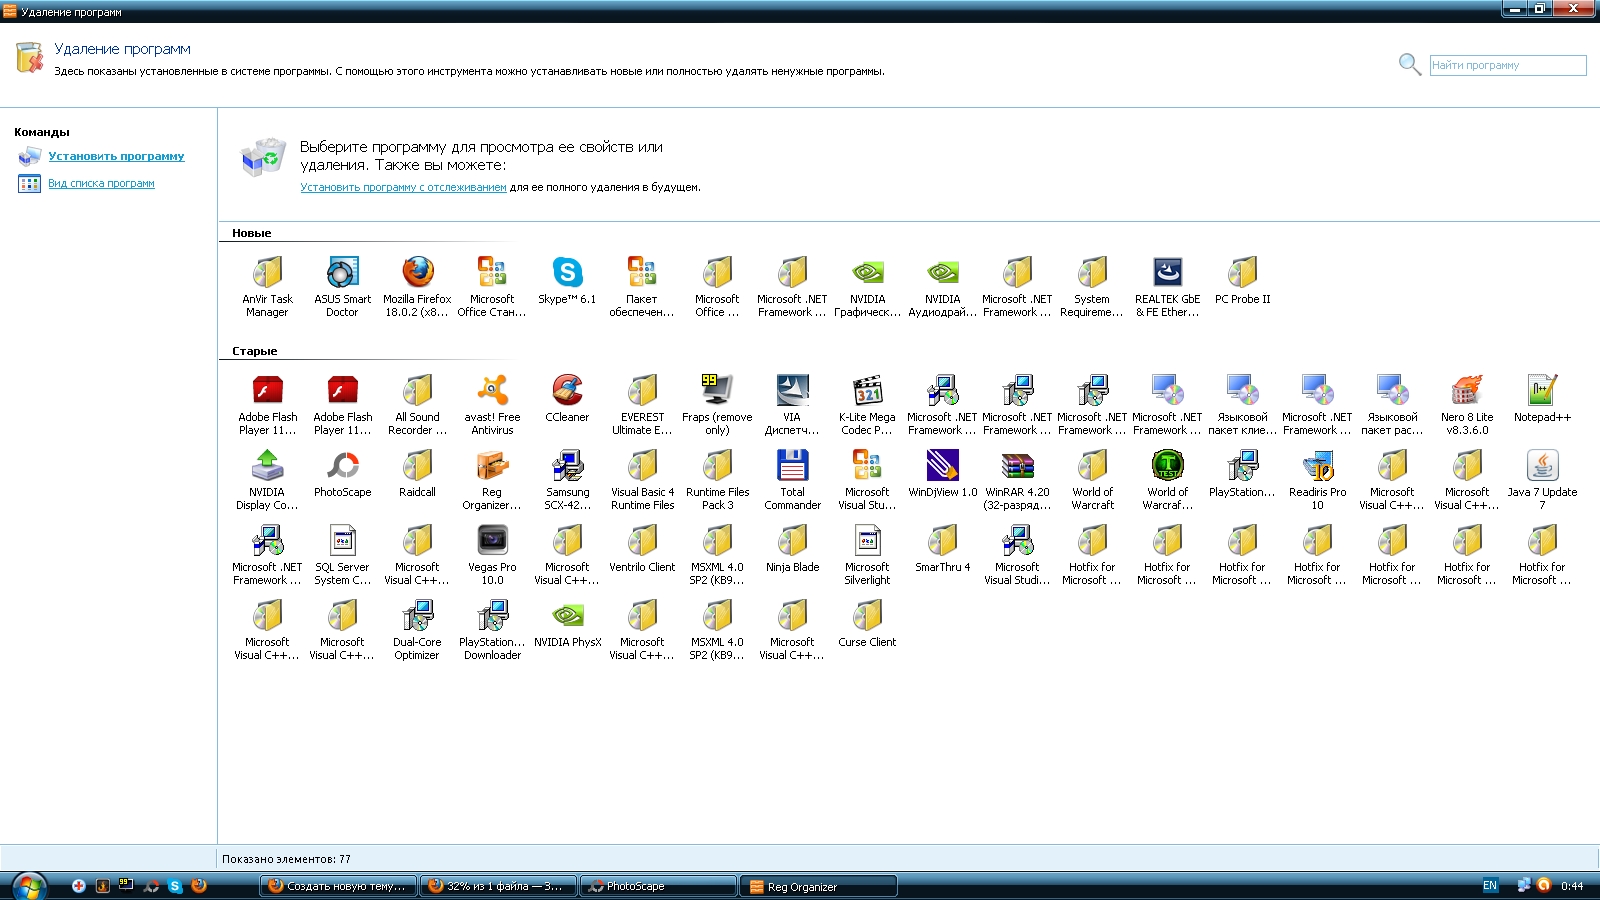Click the Старые section header
Screen dimensions: 1600x900
click(254, 351)
